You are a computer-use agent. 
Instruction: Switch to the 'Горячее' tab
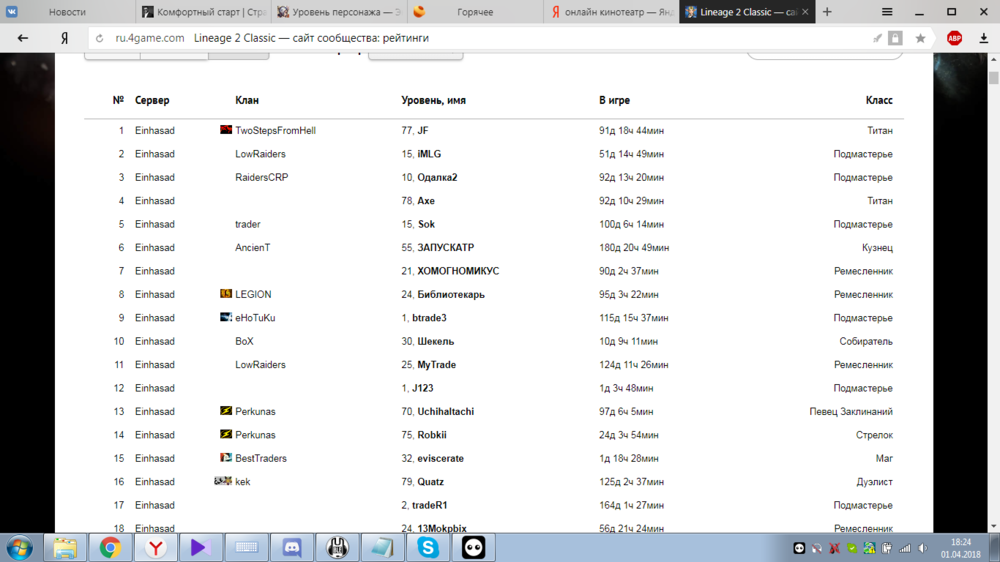475,12
